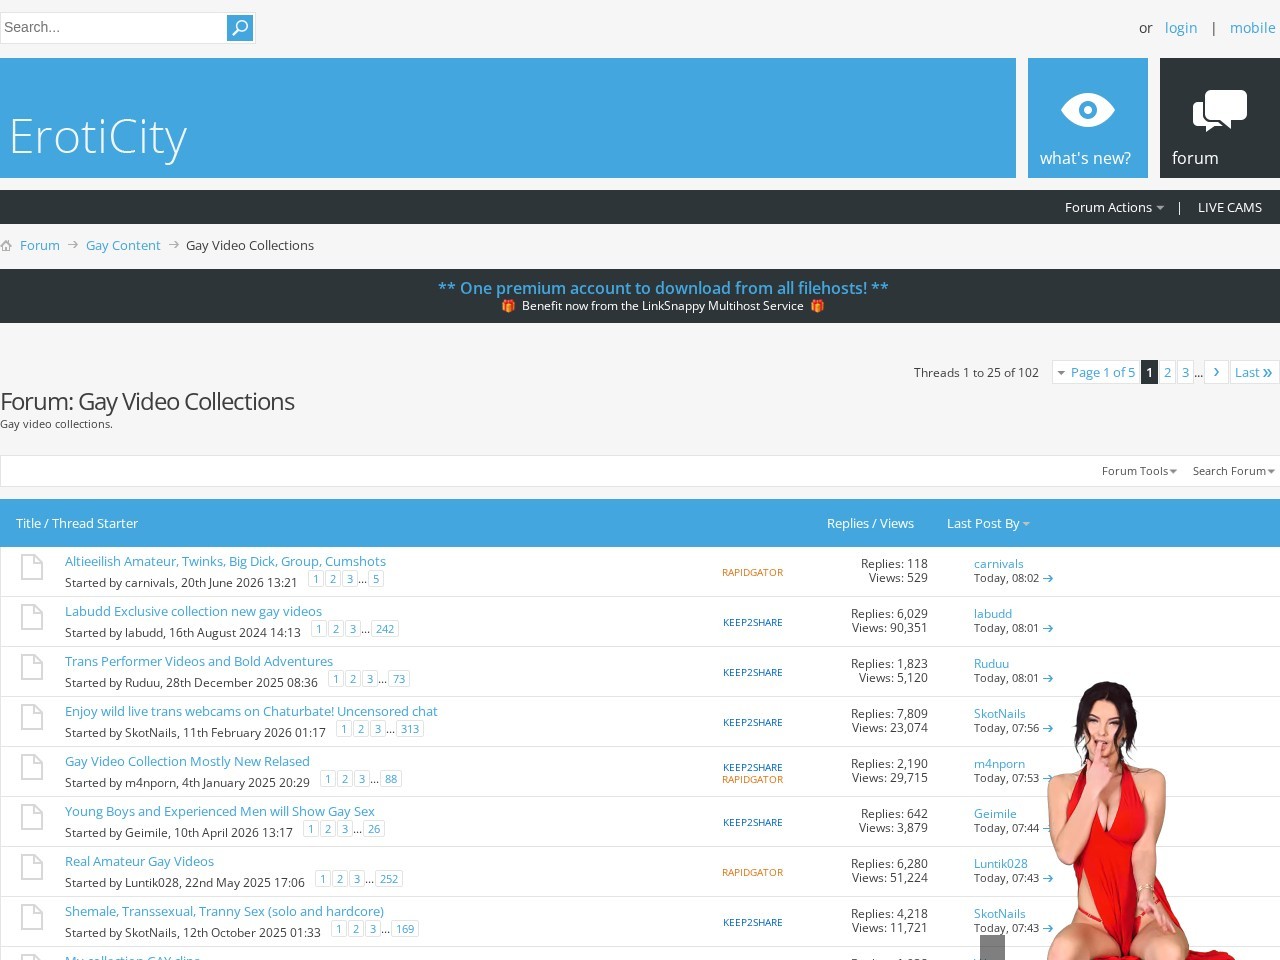Click inside the Search text field
Image resolution: width=1280 pixels, height=960 pixels.
(x=113, y=28)
